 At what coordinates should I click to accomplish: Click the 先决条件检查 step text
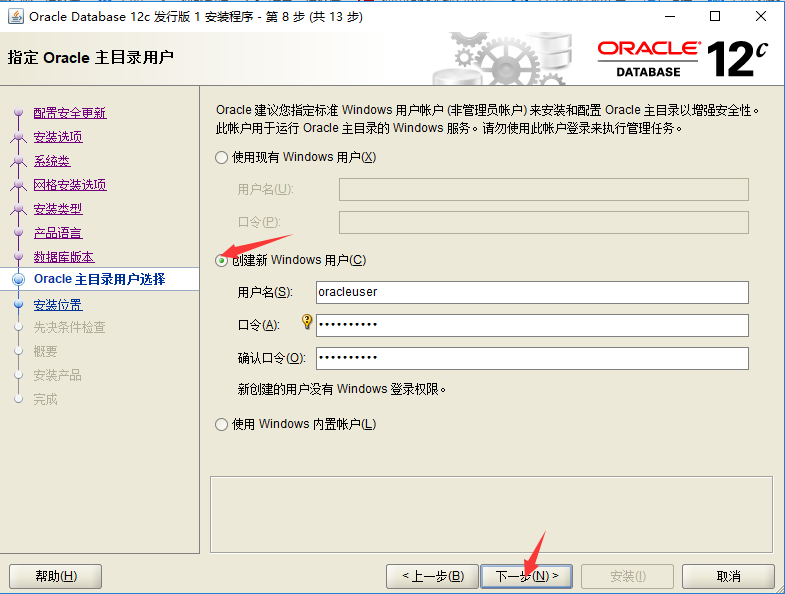pos(69,328)
